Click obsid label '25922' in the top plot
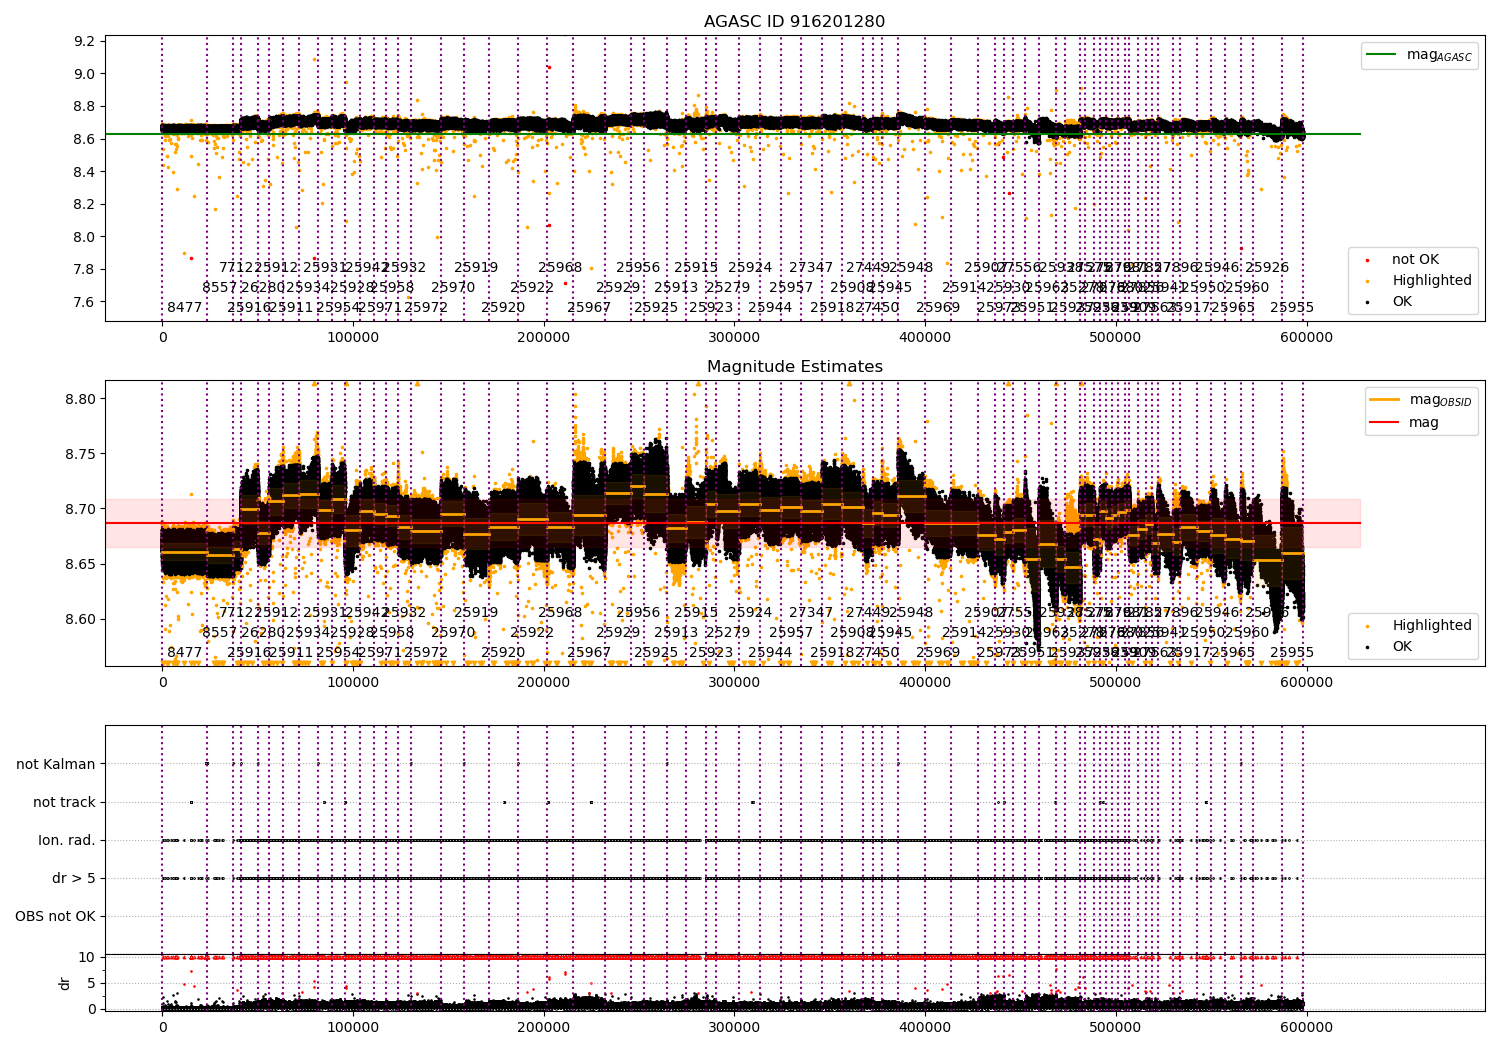1500x1050 pixels. [532, 287]
